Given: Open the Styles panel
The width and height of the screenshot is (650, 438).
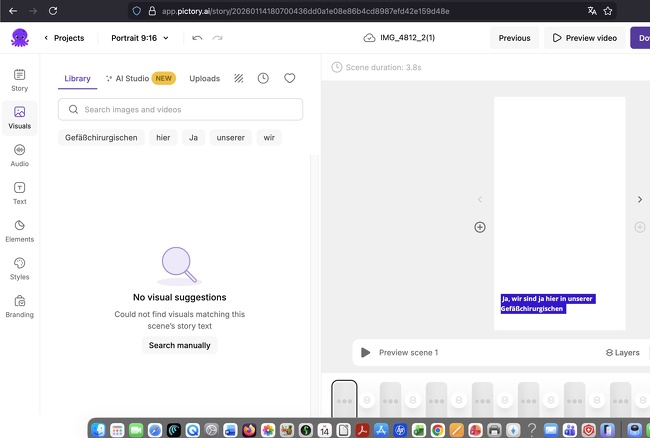Looking at the screenshot, I should coord(20,268).
